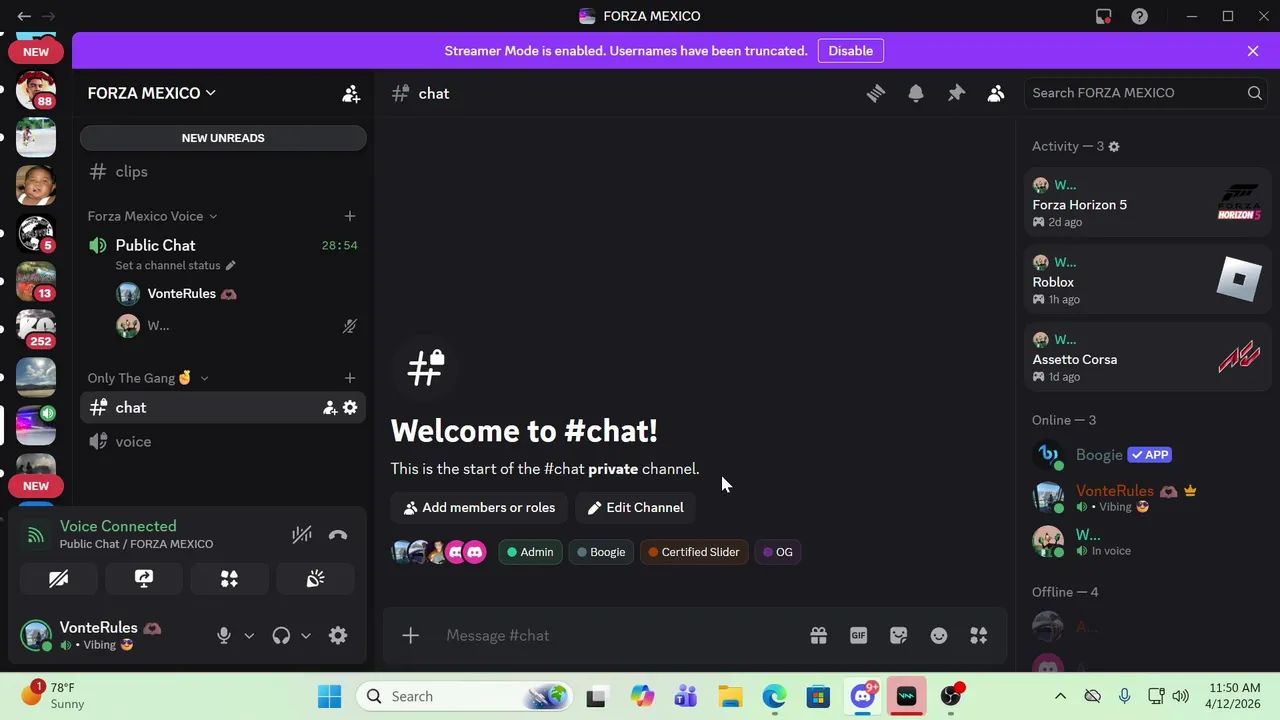Set a channel status
Viewport: 1280px width, 720px height.
175,265
